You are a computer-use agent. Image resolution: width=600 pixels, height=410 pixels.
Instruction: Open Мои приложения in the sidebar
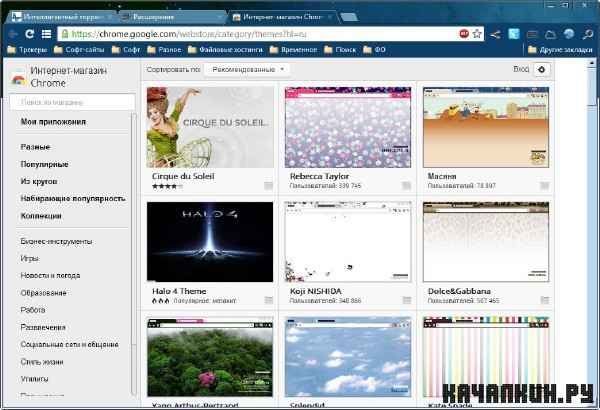[53, 122]
